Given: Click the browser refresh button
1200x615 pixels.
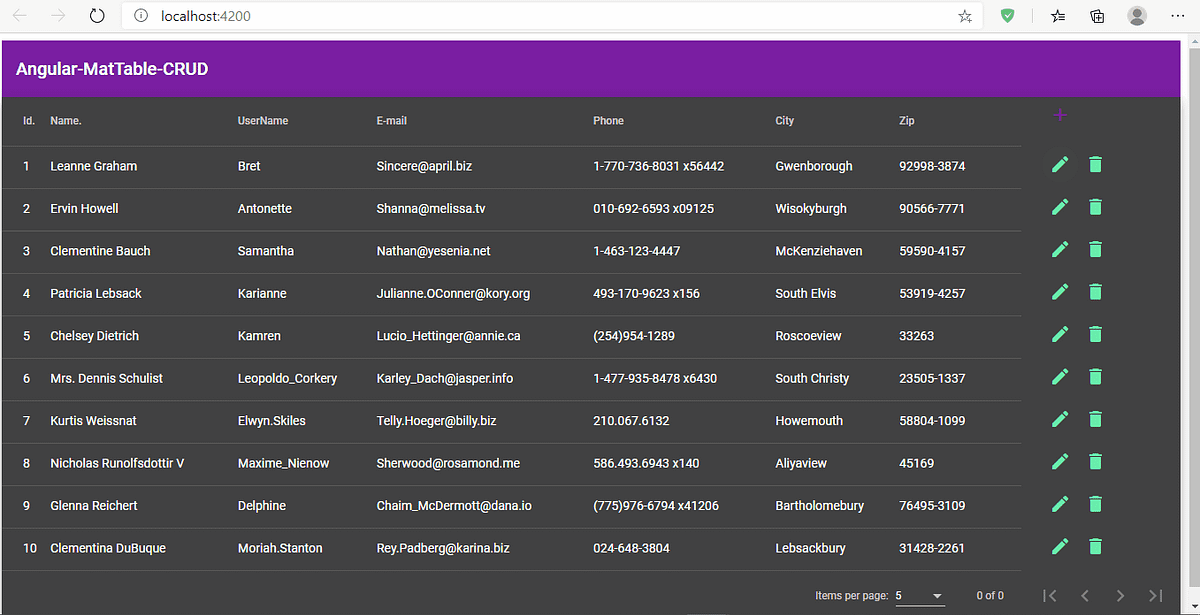Looking at the screenshot, I should click(96, 16).
